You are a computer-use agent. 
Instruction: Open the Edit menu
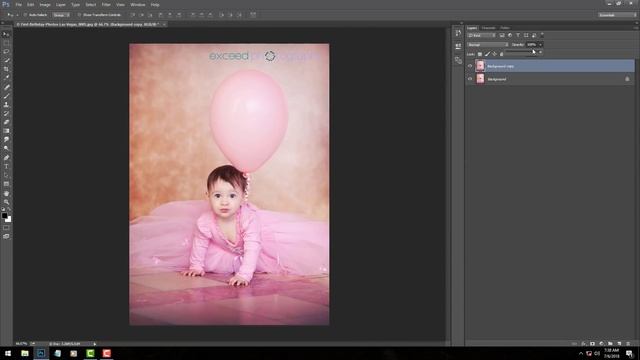[x=31, y=4]
